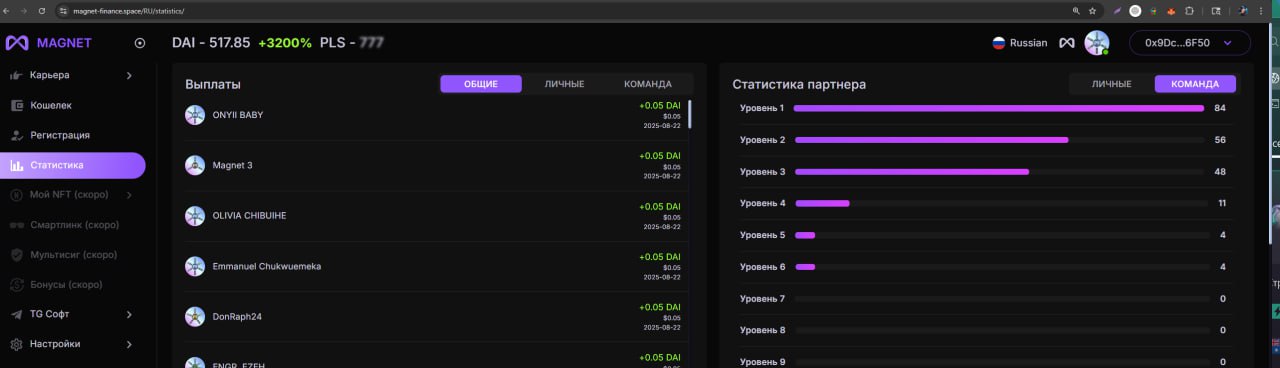1280x368 pixels.
Task: Expand the Настройки submenu
Action: tap(129, 344)
